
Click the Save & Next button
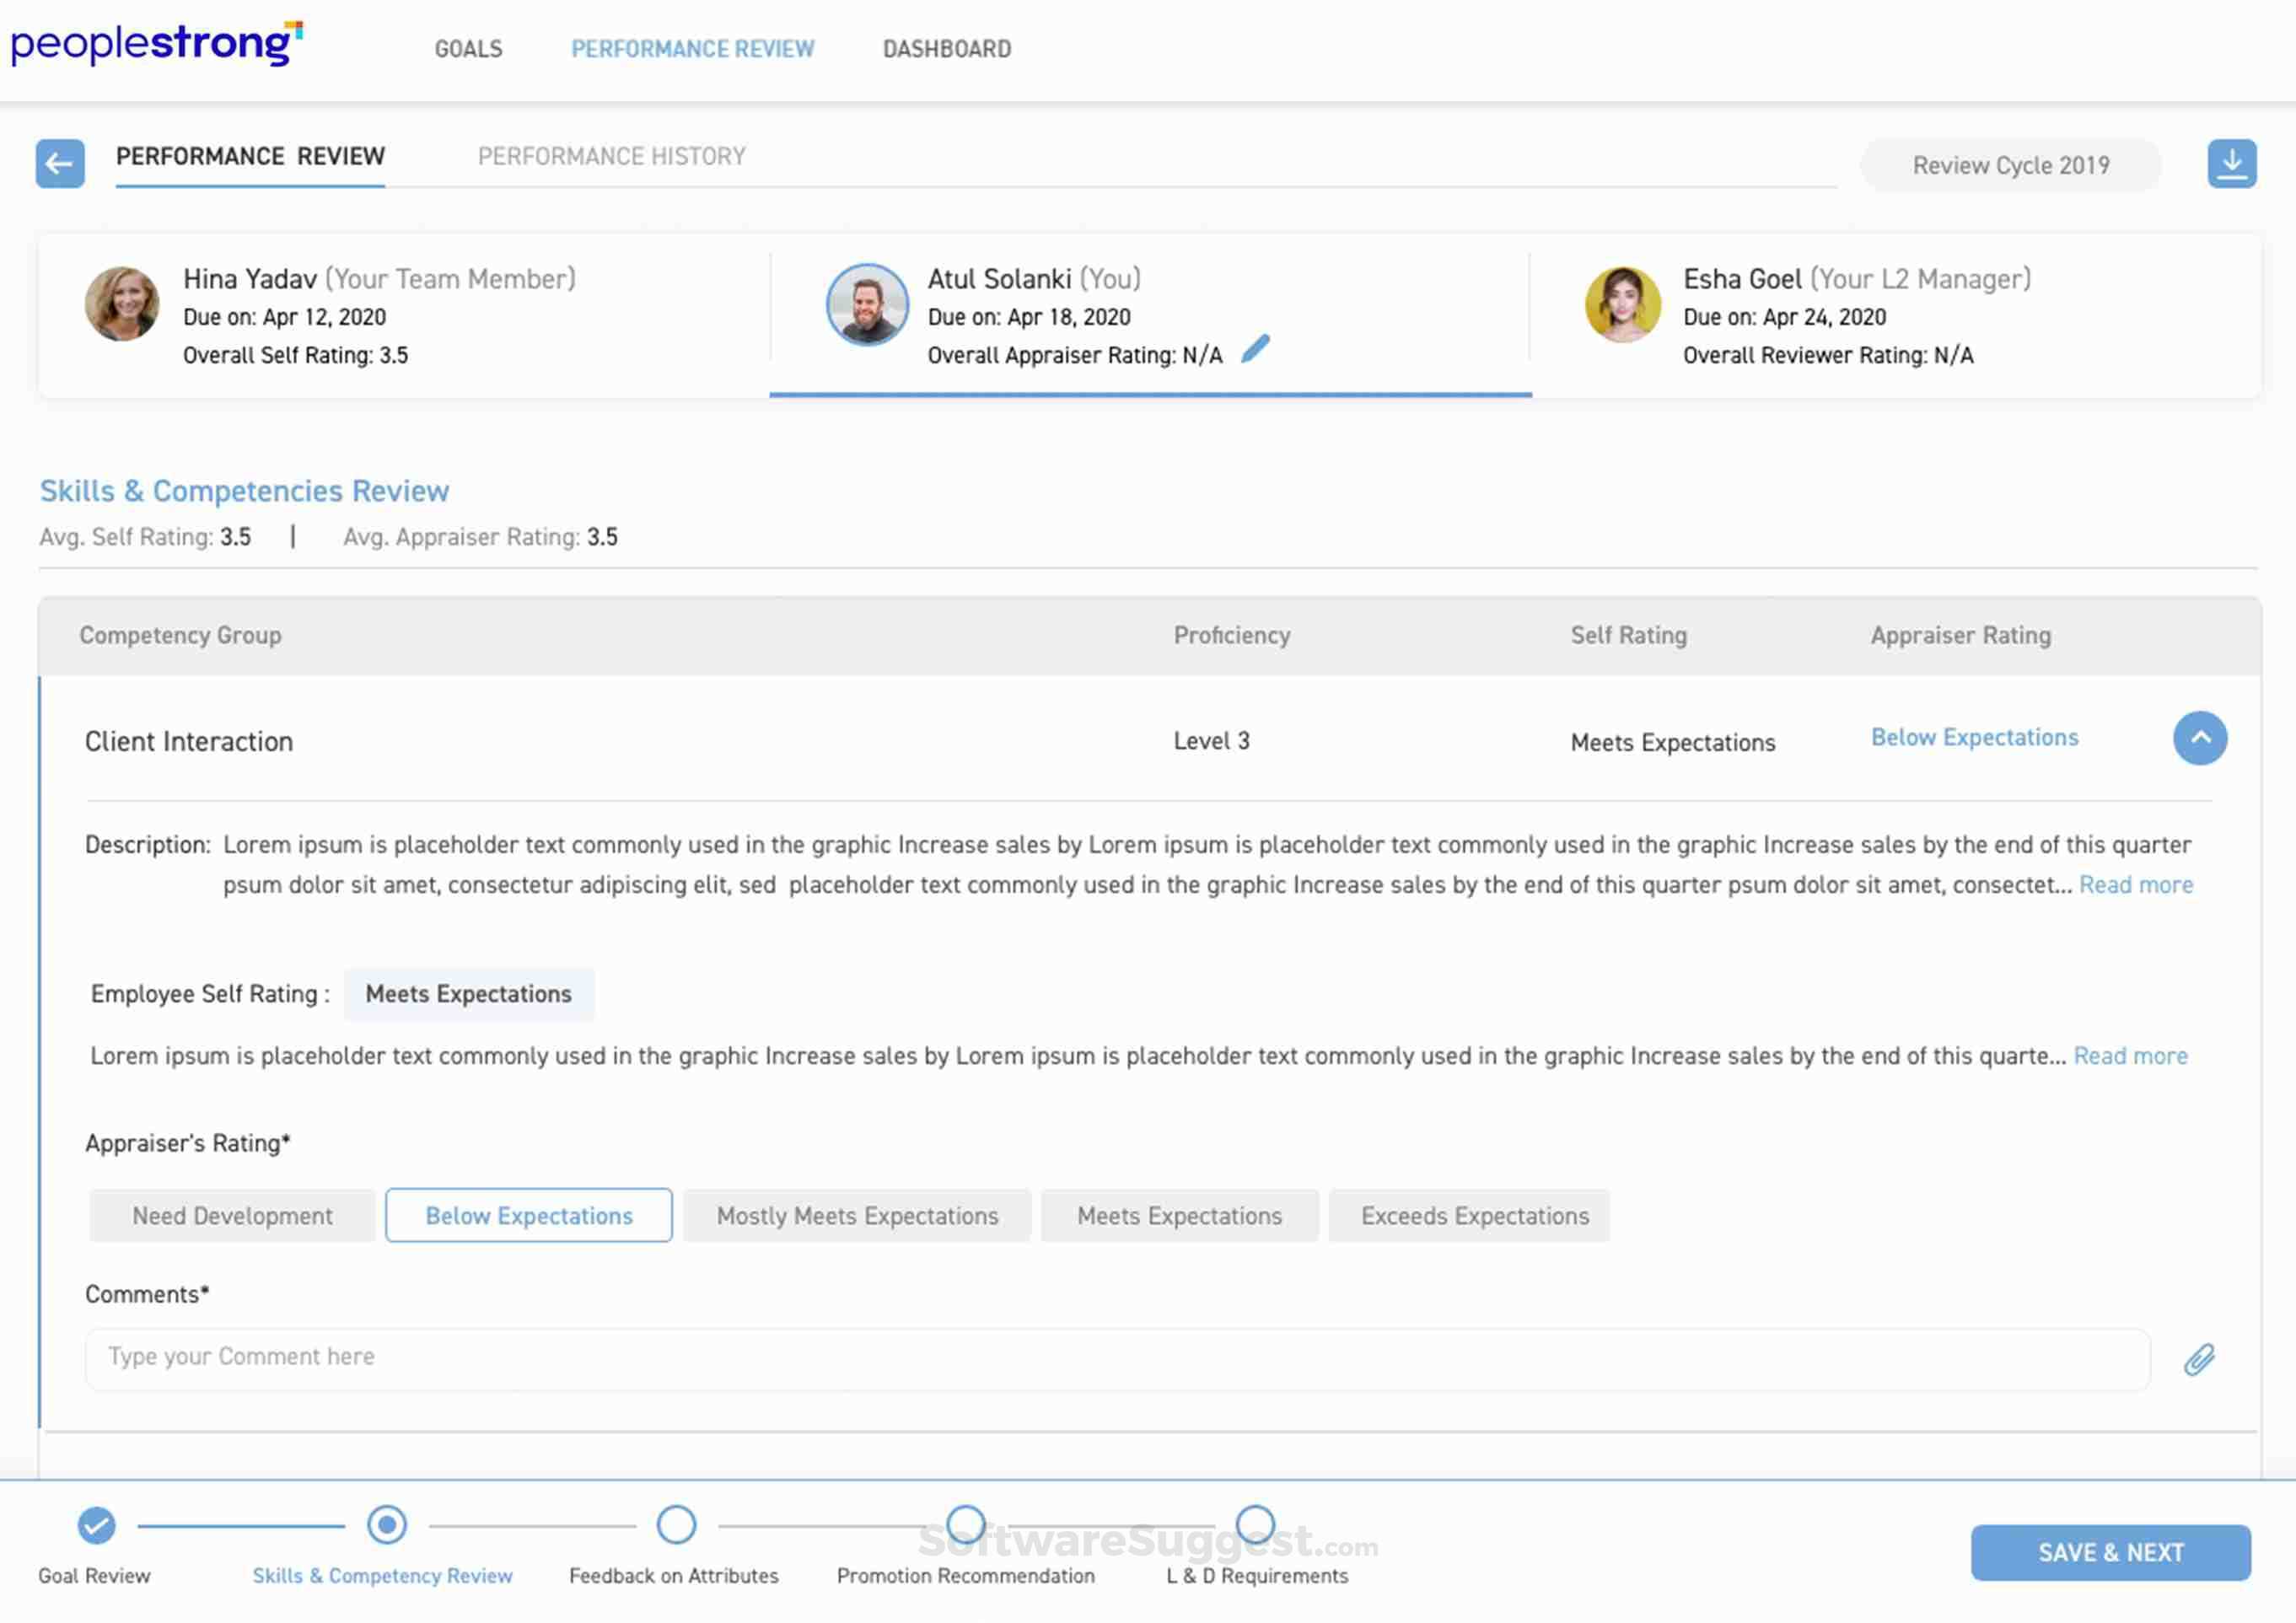[x=2111, y=1551]
